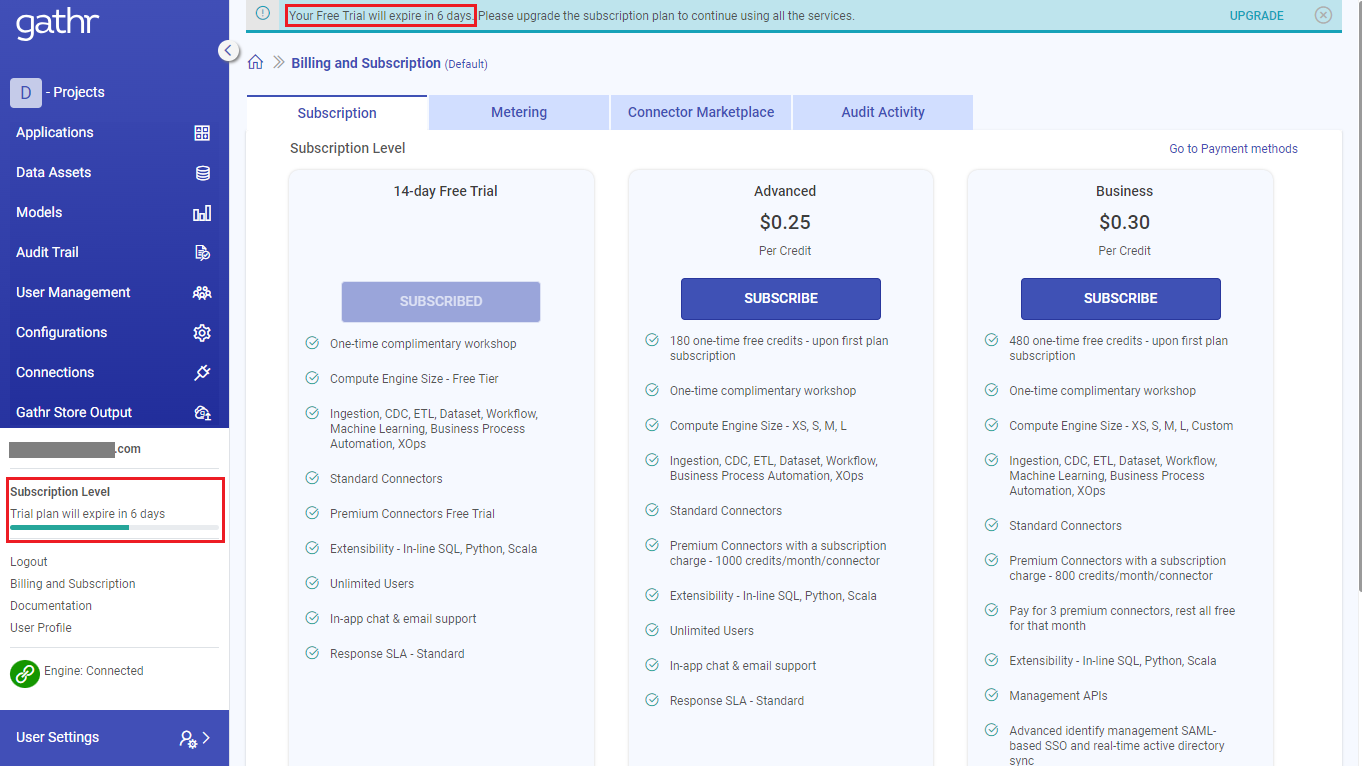Subscribe to the Business plan
1362x766 pixels.
click(1121, 298)
